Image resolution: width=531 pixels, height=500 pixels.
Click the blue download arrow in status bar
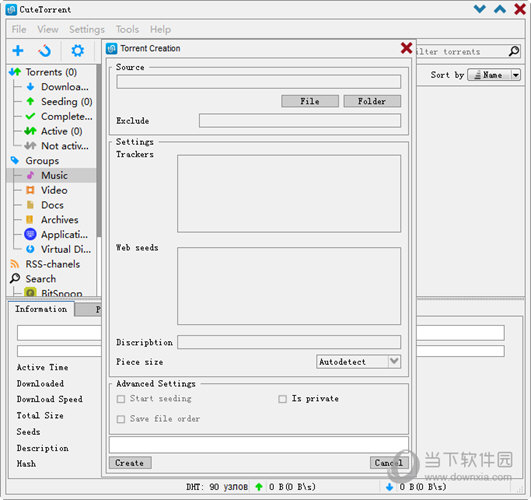(x=389, y=487)
